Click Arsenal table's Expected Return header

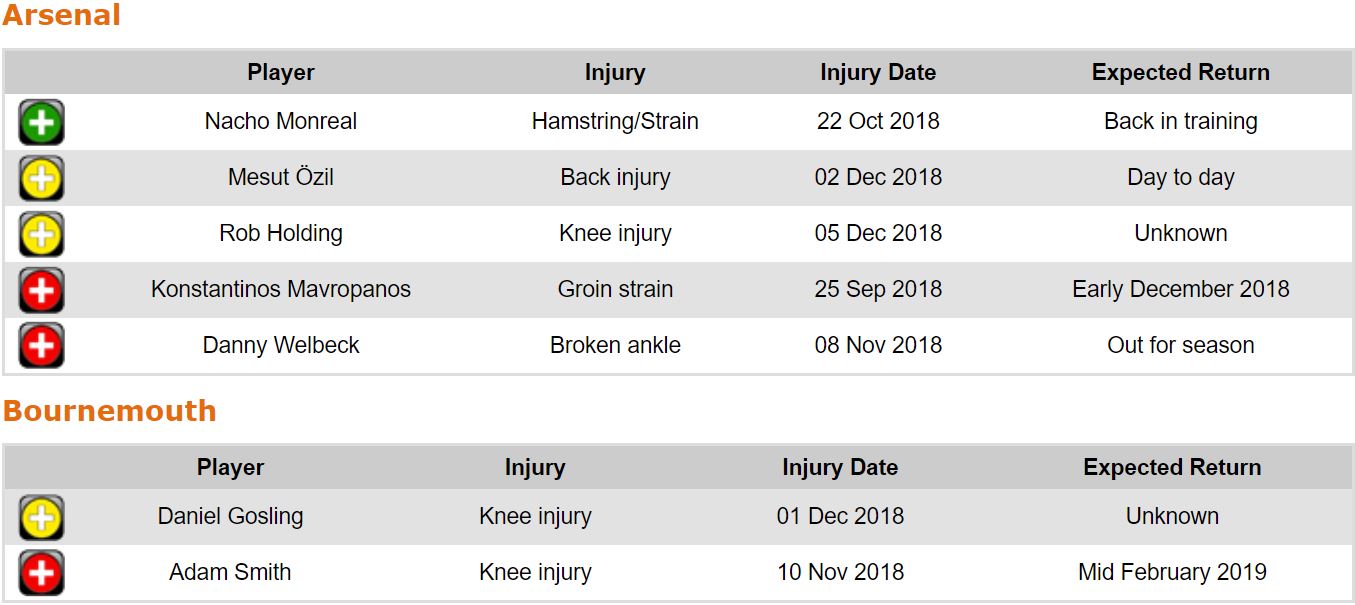point(1180,73)
